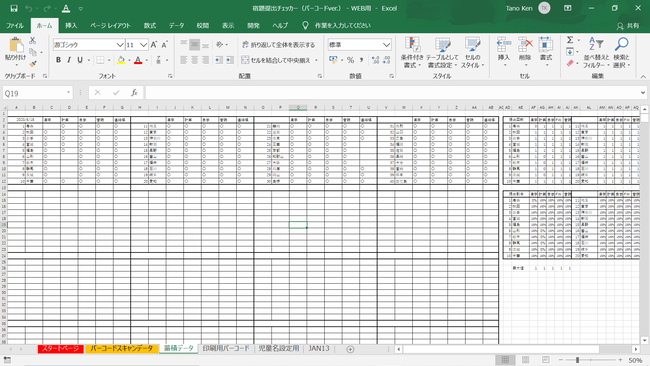This screenshot has width=650, height=366.
Task: Open the fill color dropdown arrow
Action: (x=129, y=61)
